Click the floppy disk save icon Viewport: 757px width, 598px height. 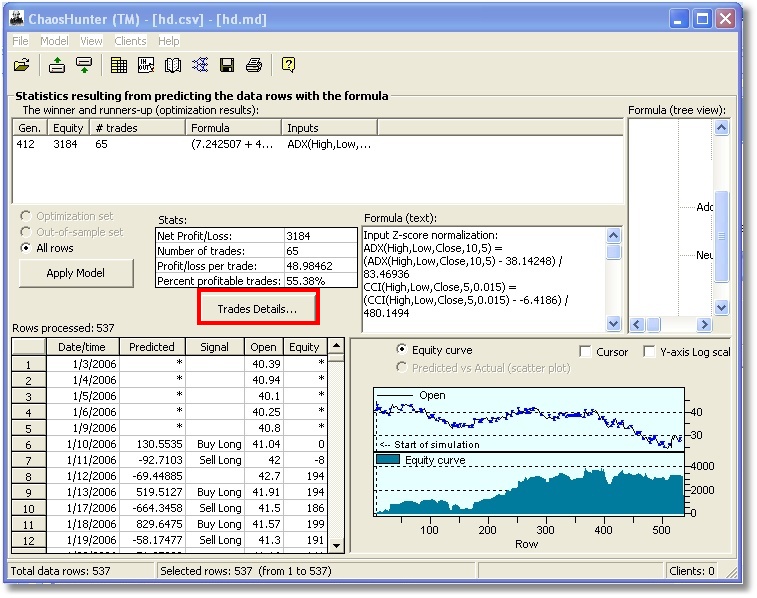pyautogui.click(x=227, y=65)
